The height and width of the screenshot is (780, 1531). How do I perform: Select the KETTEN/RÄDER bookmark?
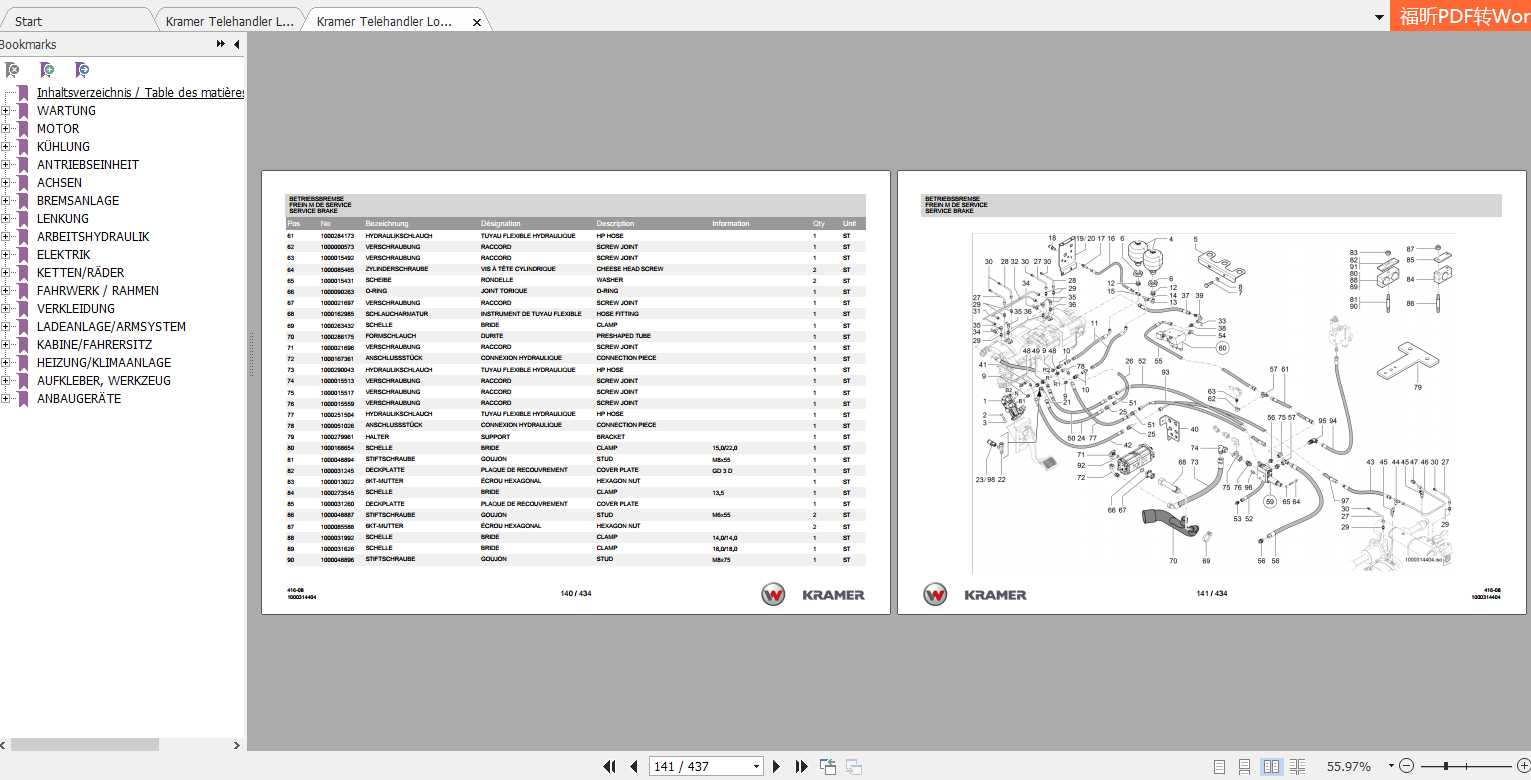click(x=81, y=273)
